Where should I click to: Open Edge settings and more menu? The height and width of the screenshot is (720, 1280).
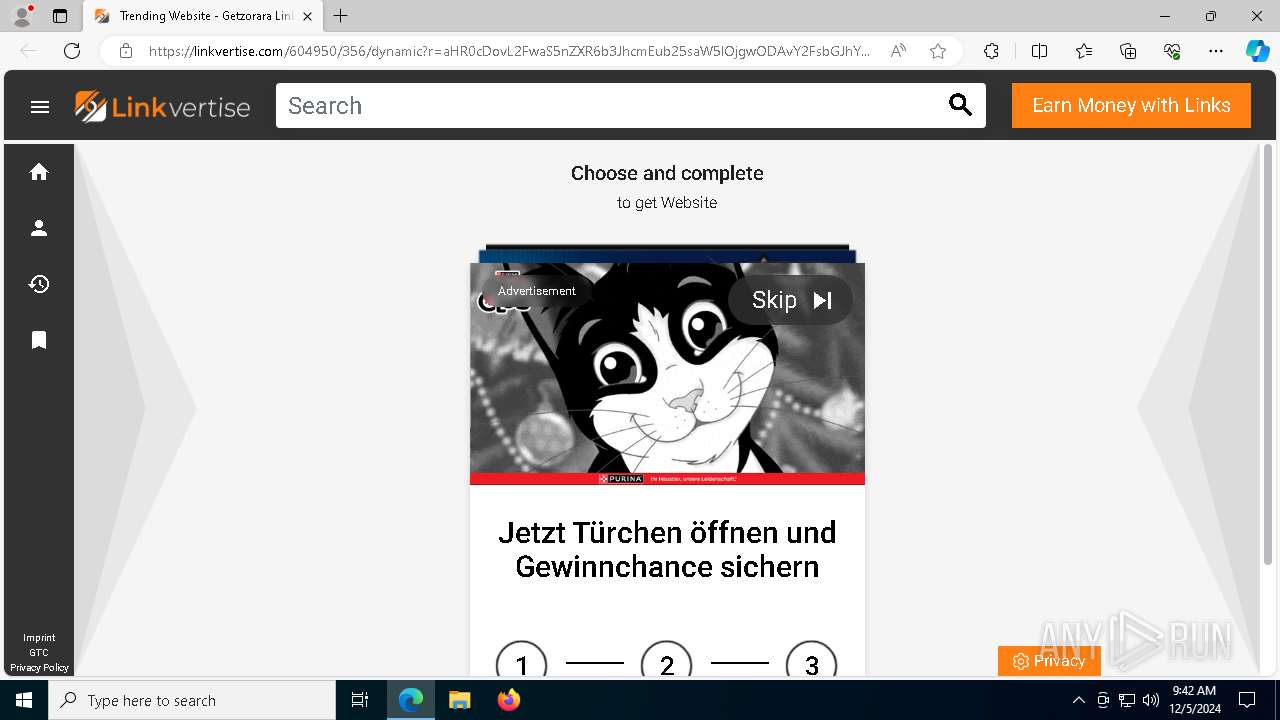pyautogui.click(x=1216, y=51)
